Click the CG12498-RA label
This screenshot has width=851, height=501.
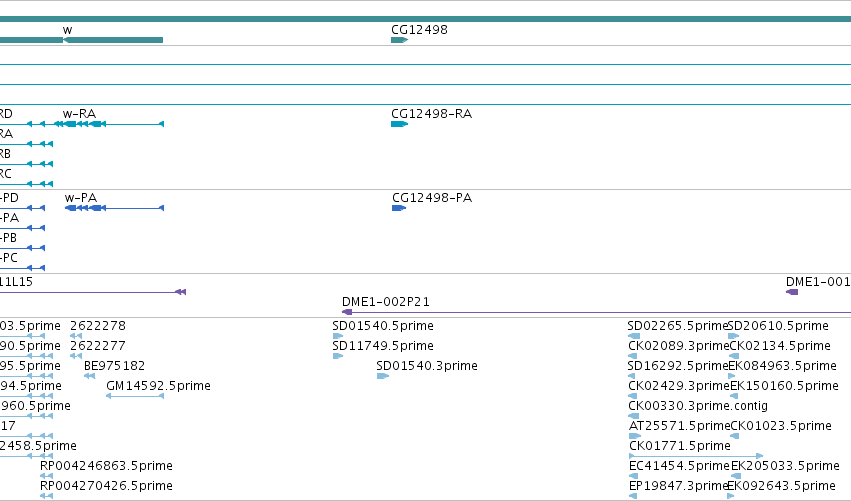pyautogui.click(x=431, y=114)
